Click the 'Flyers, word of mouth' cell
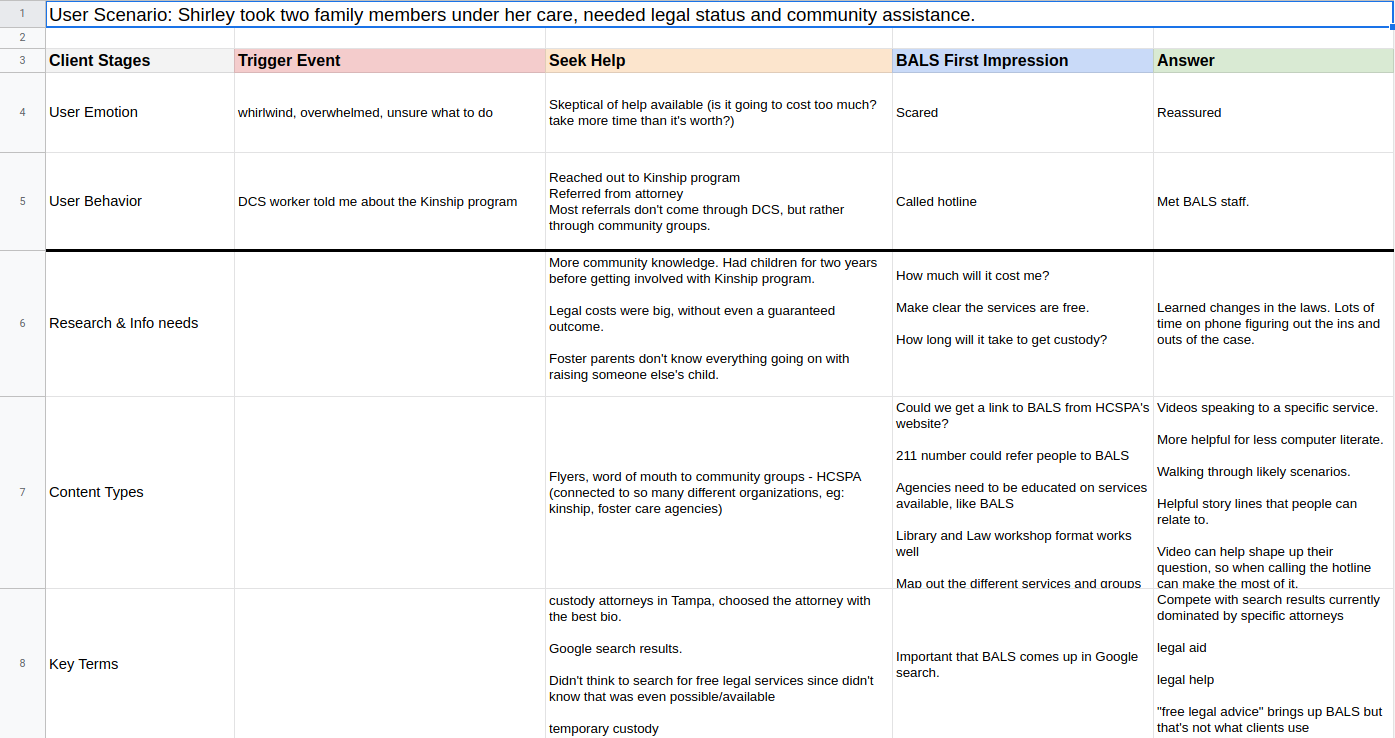1395x738 pixels. (719, 492)
